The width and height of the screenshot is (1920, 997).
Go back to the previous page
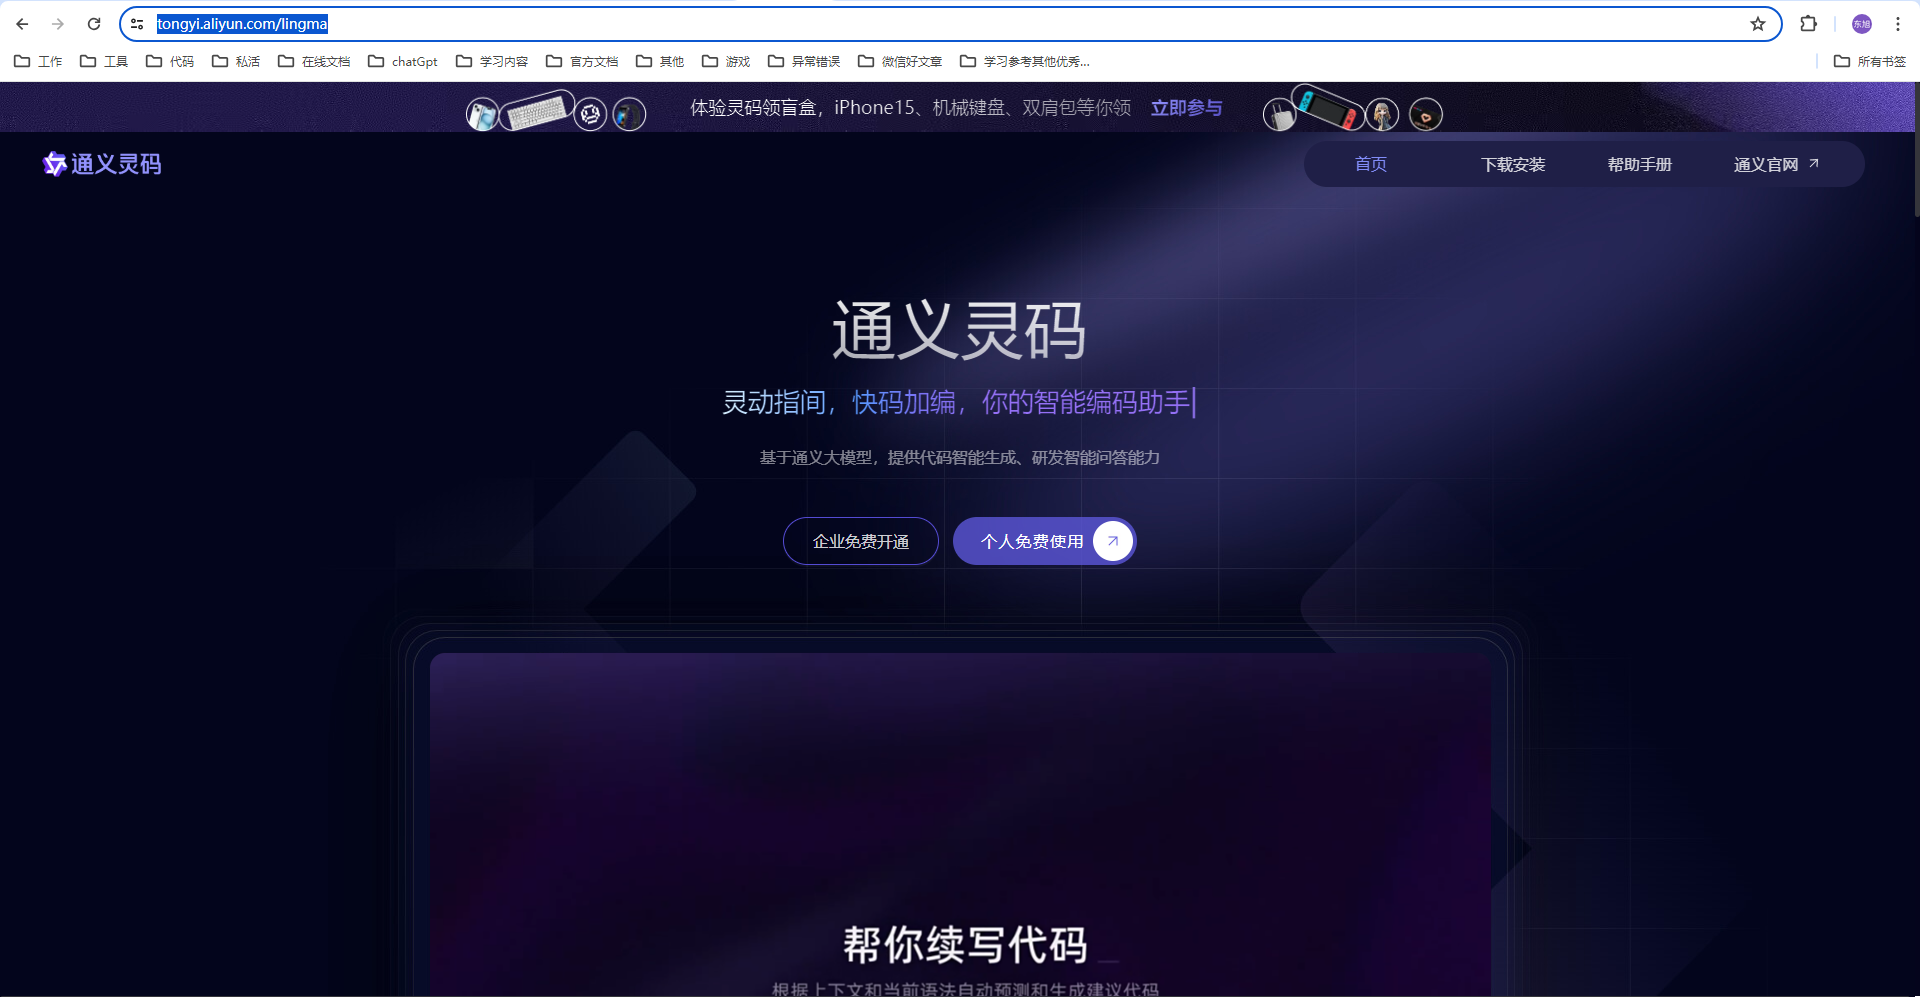[22, 24]
